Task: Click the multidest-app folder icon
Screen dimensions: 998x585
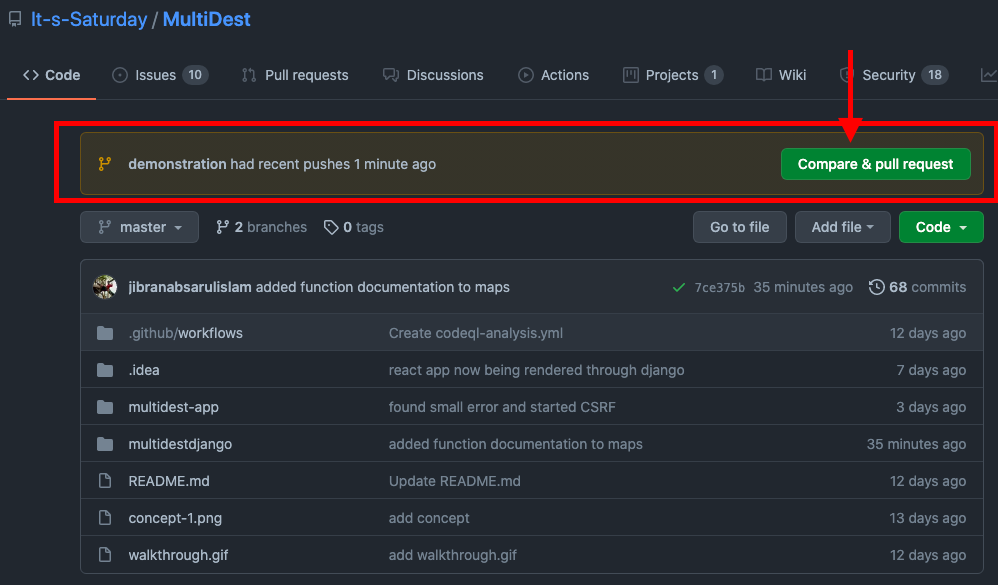Action: tap(105, 407)
